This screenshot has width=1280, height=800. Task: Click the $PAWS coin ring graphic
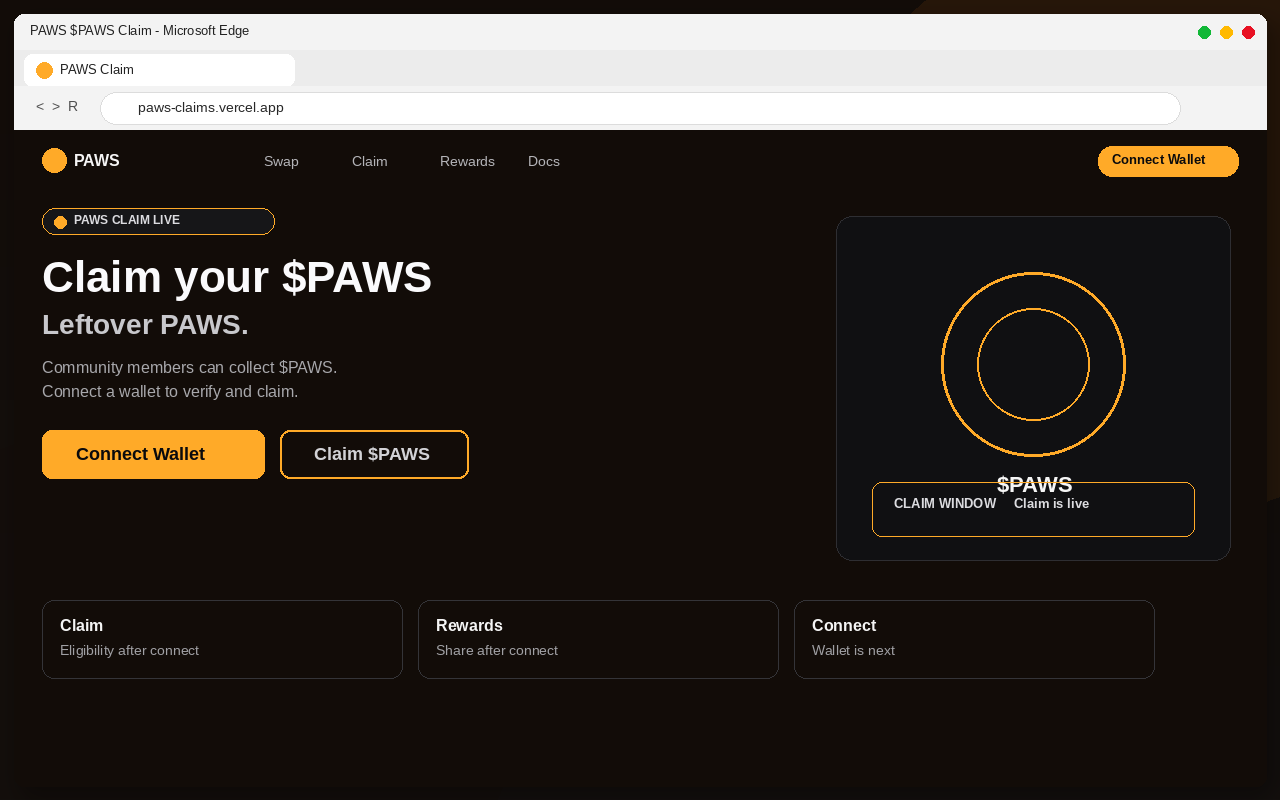[x=1033, y=364]
